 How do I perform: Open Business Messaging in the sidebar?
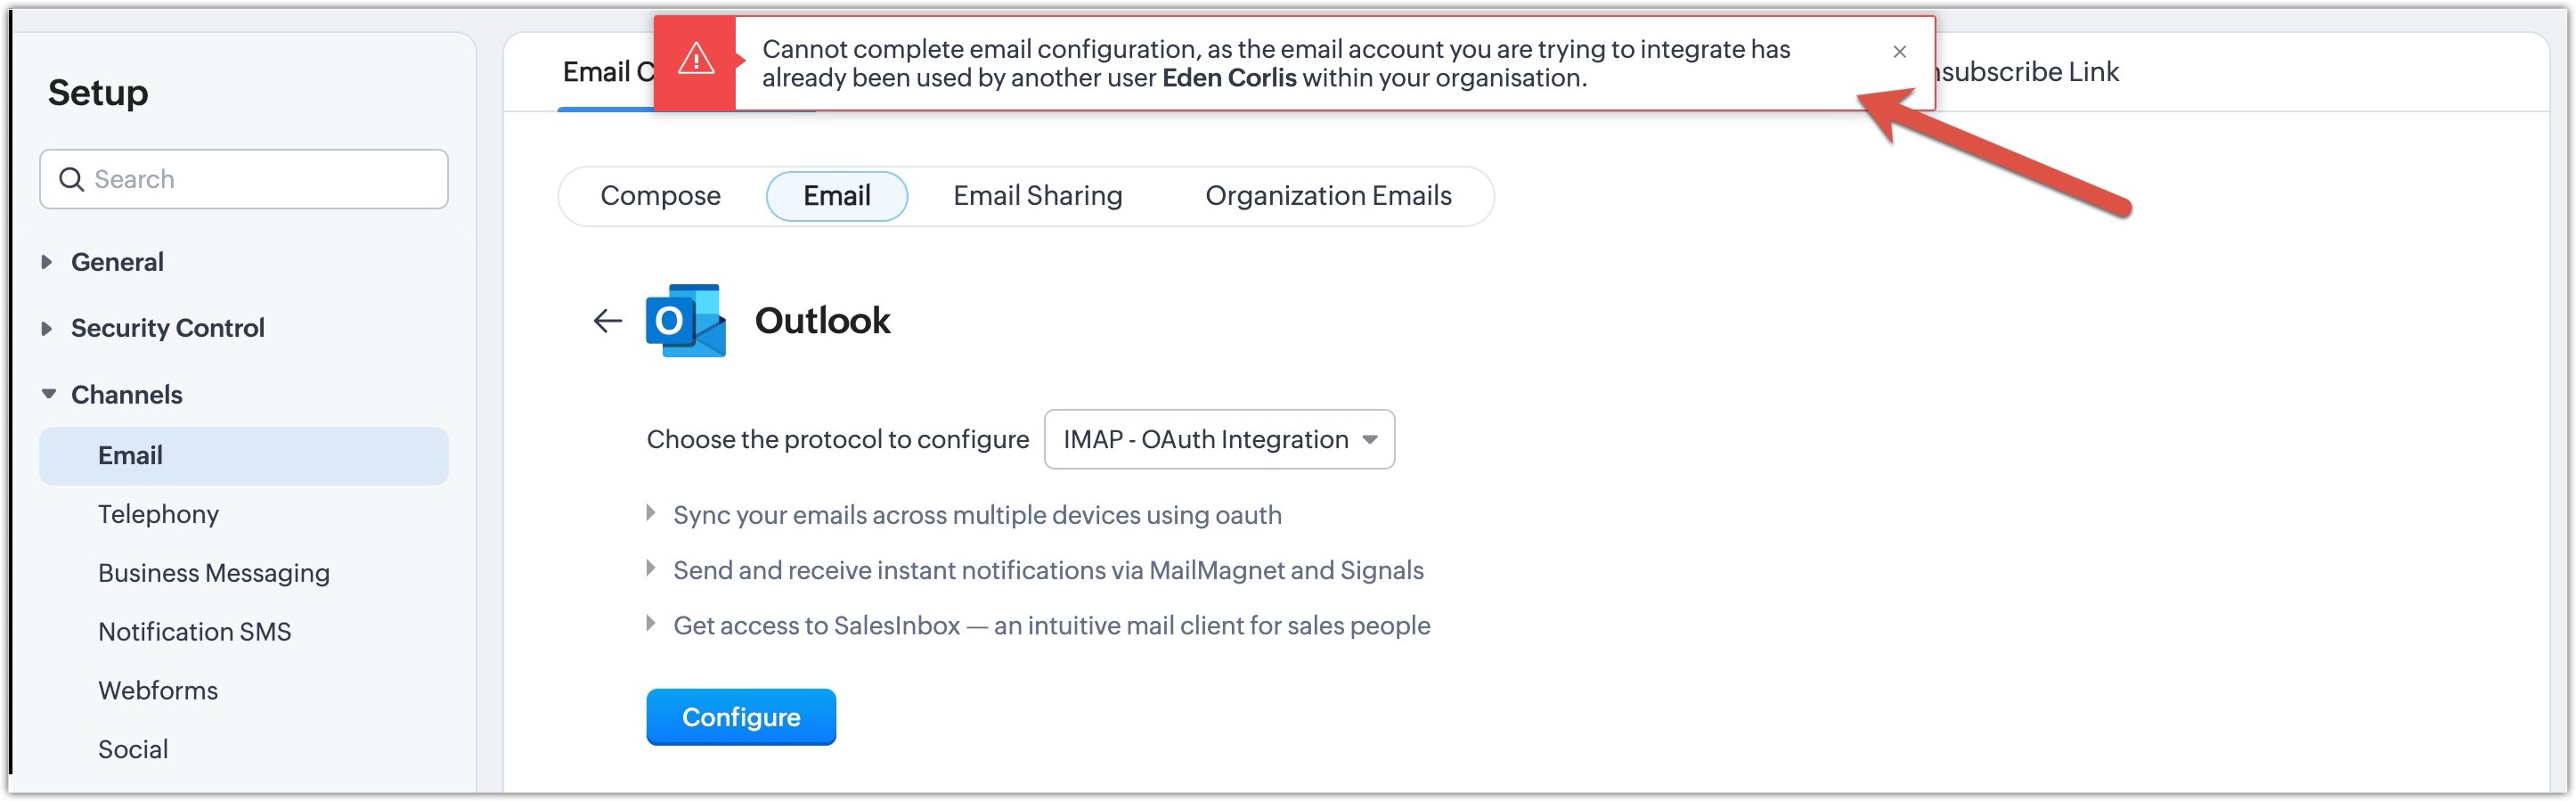(x=214, y=573)
